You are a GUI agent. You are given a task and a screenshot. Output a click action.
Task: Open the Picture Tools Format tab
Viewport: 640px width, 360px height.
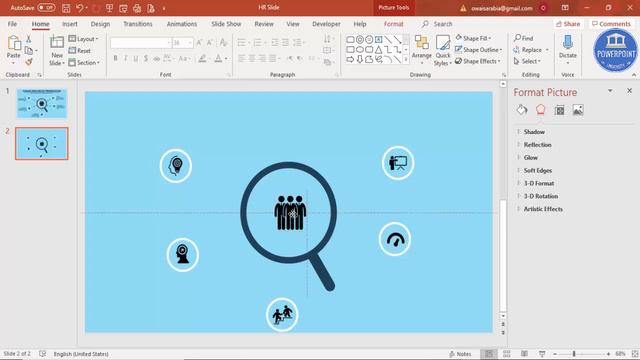393,24
